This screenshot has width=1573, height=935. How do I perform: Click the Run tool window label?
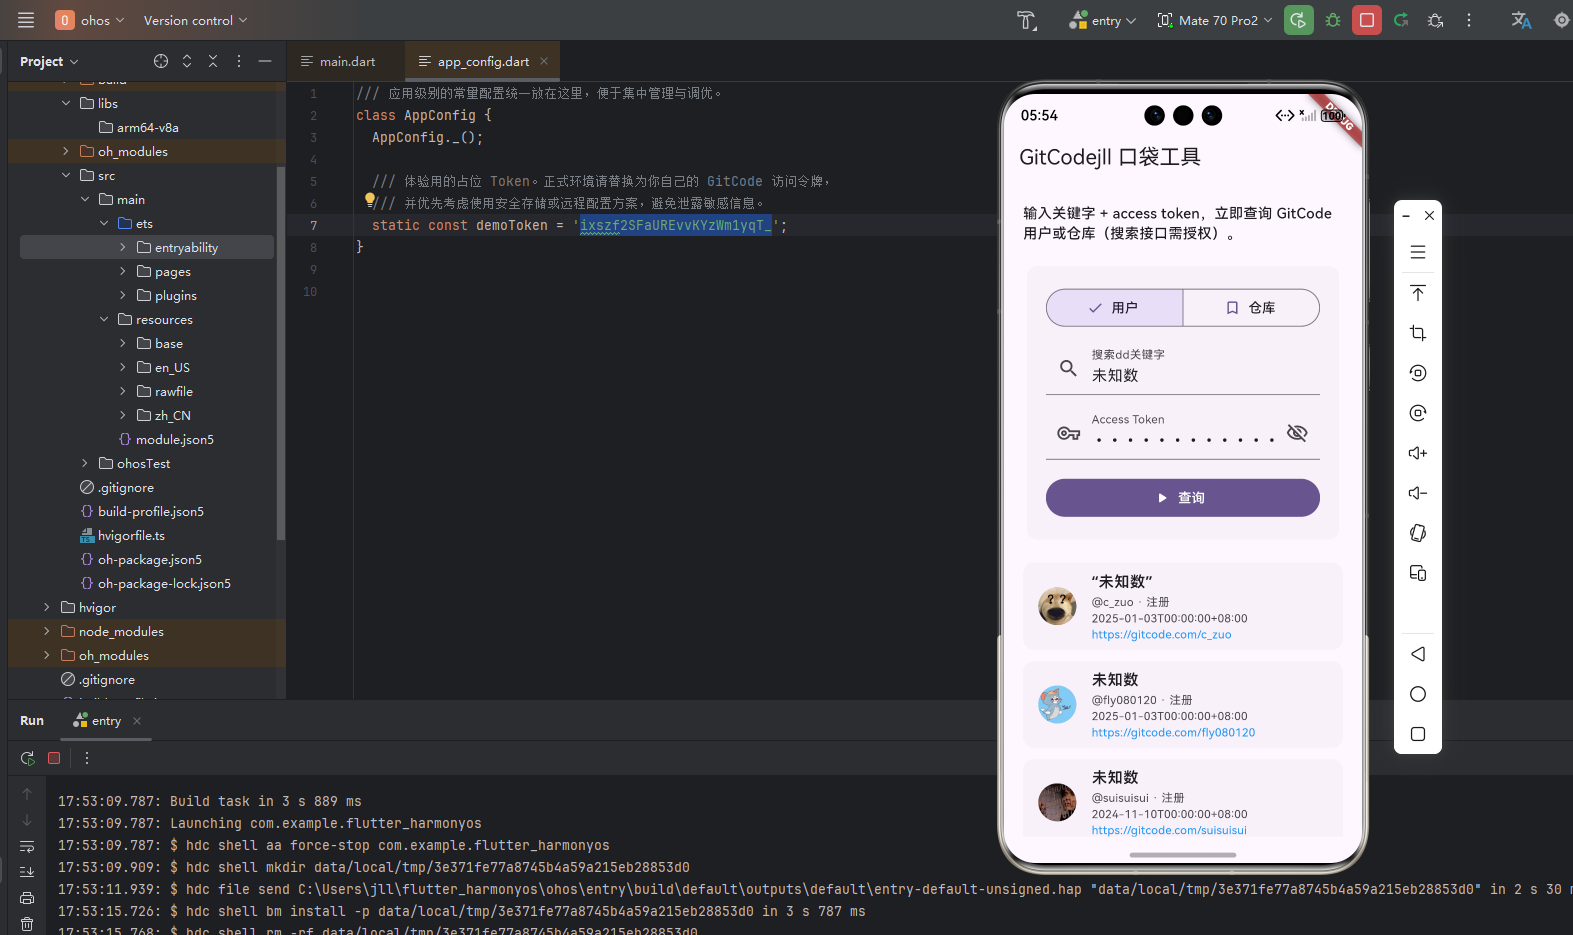(x=32, y=720)
